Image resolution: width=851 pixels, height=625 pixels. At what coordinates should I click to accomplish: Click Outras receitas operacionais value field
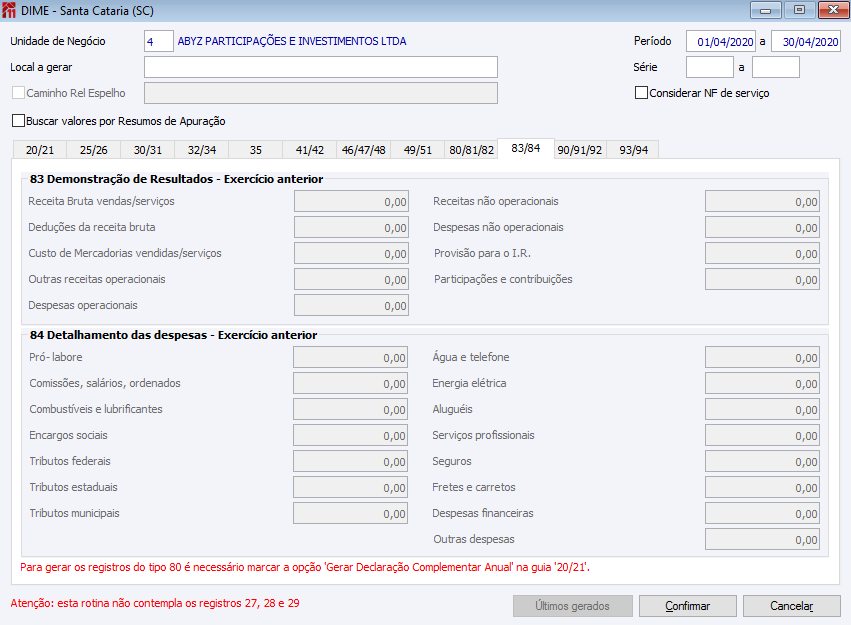coord(351,279)
